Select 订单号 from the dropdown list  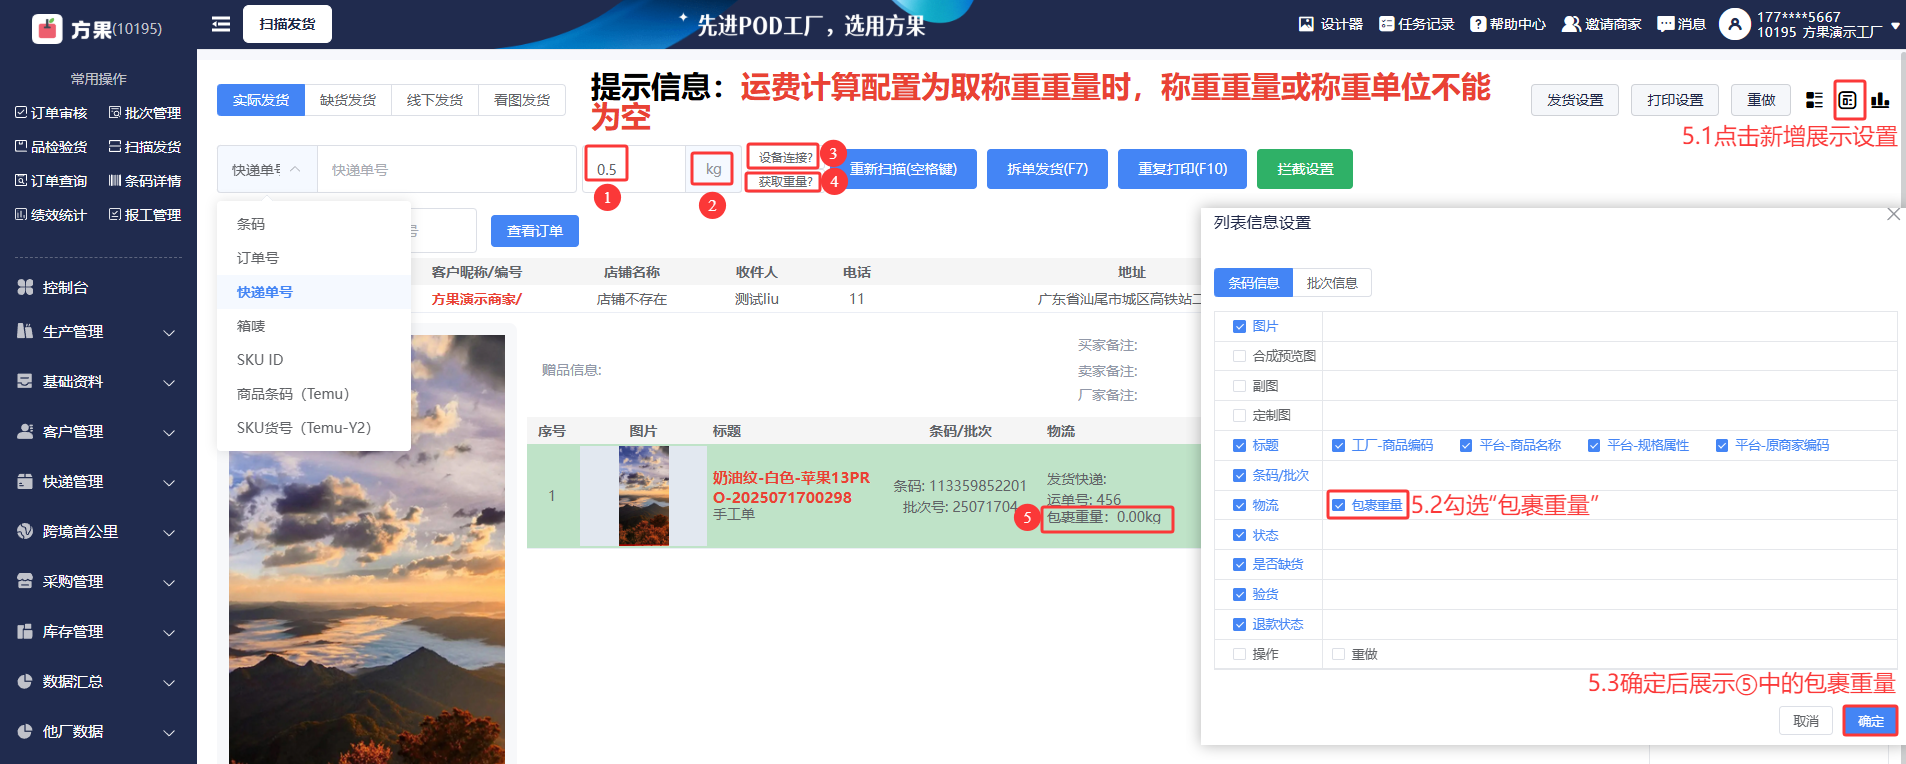(x=258, y=258)
